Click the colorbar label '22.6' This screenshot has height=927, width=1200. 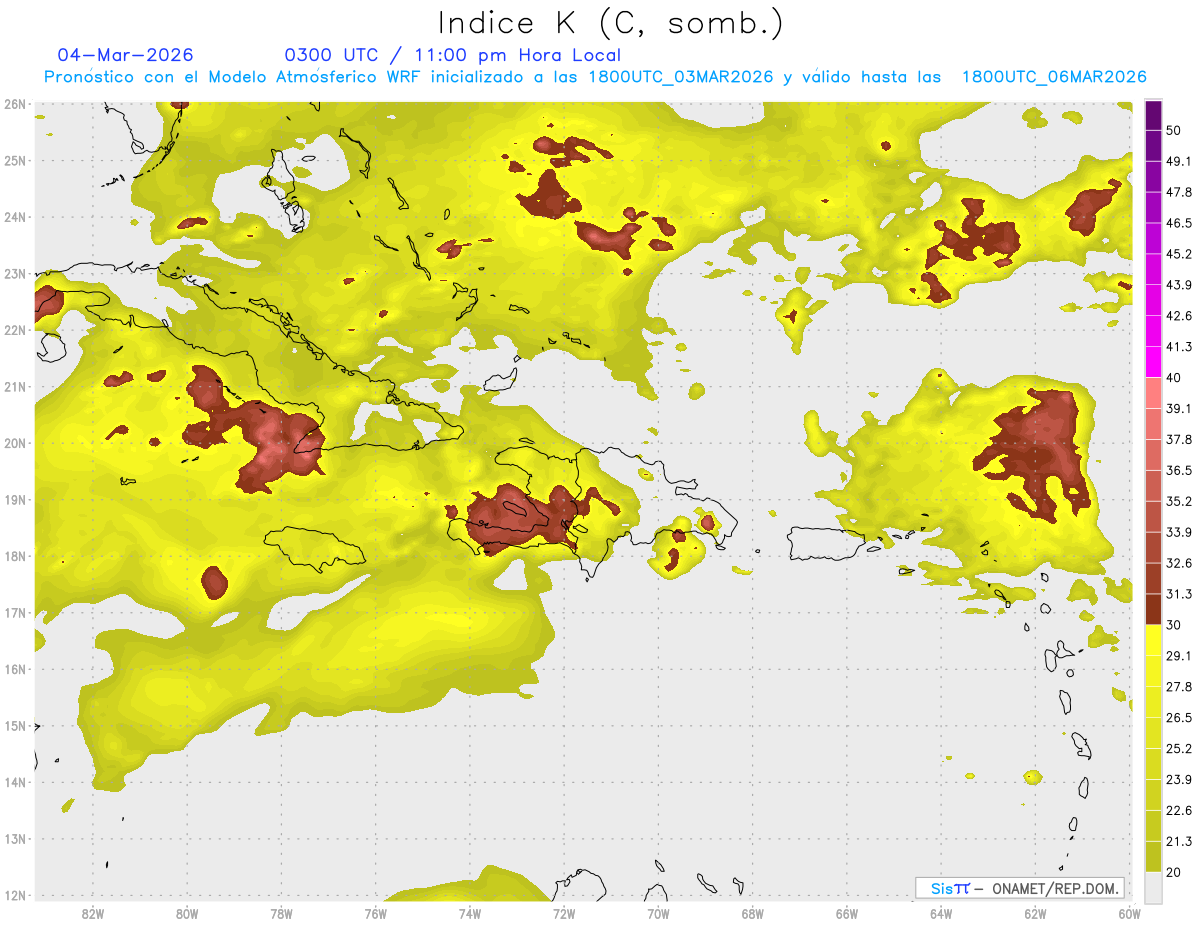click(1179, 811)
